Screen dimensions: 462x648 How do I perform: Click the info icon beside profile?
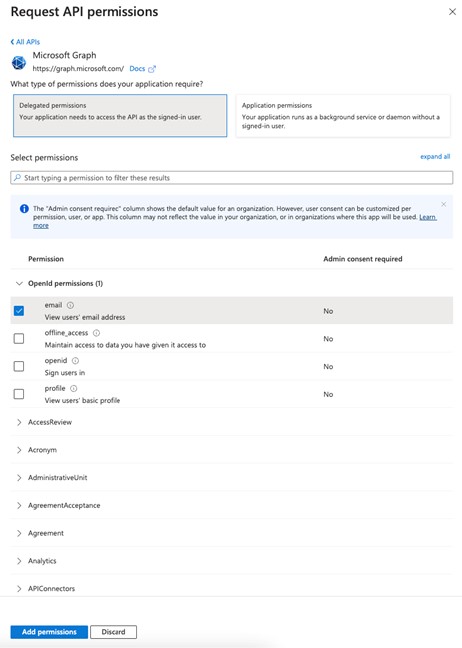pos(74,388)
